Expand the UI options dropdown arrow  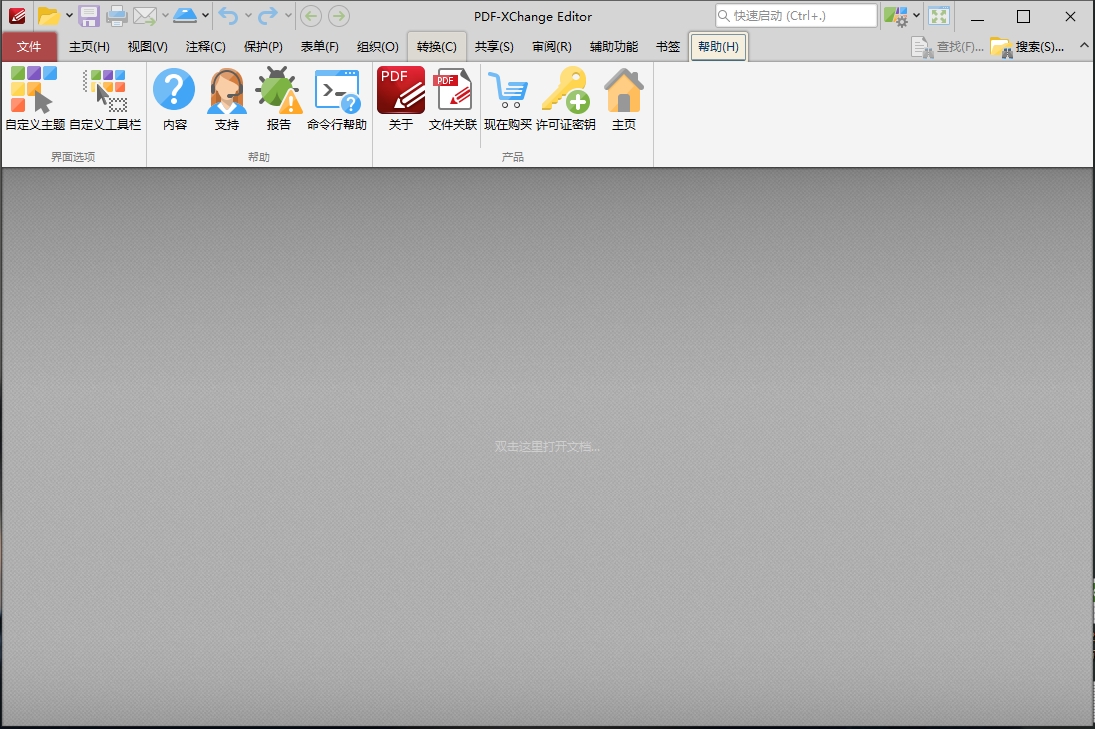pyautogui.click(x=916, y=15)
